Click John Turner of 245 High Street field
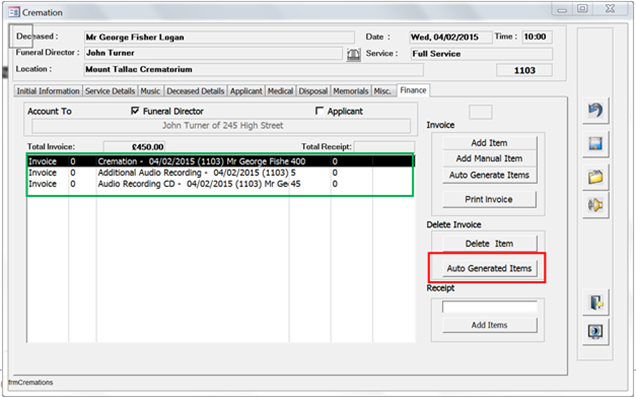The width and height of the screenshot is (636, 397). point(221,126)
